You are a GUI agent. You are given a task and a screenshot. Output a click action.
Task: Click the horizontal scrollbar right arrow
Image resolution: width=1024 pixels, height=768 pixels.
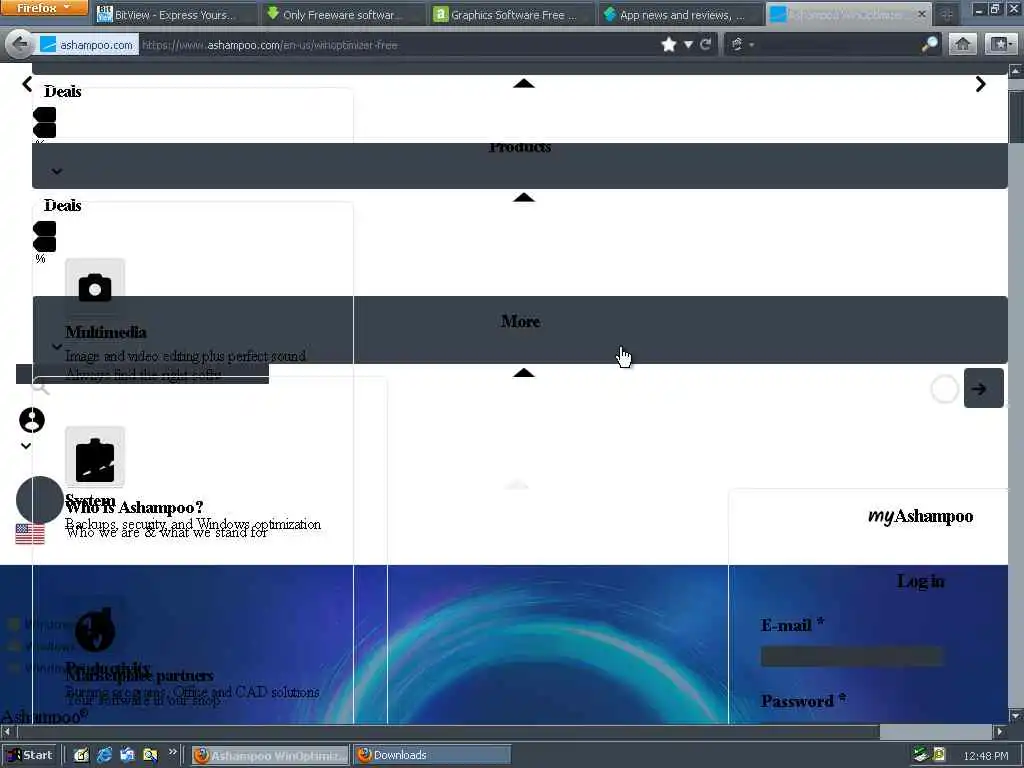pyautogui.click(x=999, y=731)
